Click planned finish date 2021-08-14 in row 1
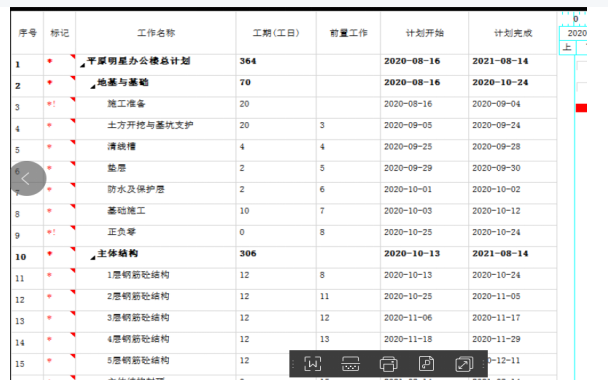608x387 pixels. pos(500,61)
